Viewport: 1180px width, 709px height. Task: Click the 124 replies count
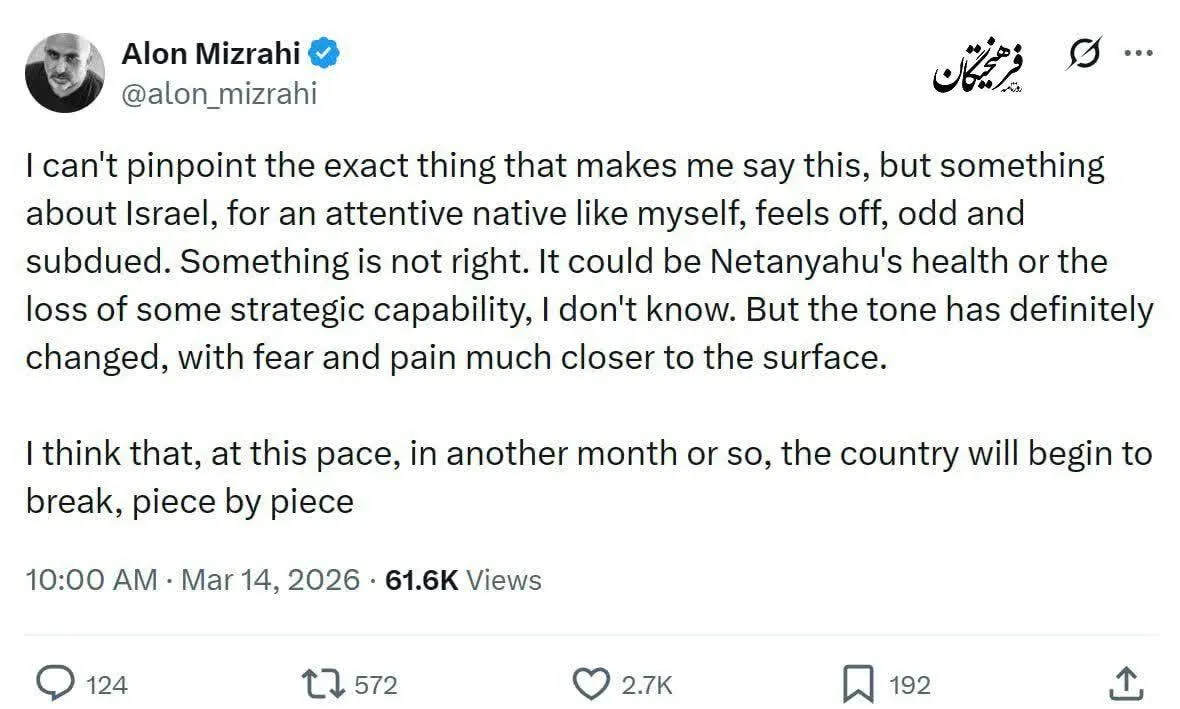[x=107, y=685]
